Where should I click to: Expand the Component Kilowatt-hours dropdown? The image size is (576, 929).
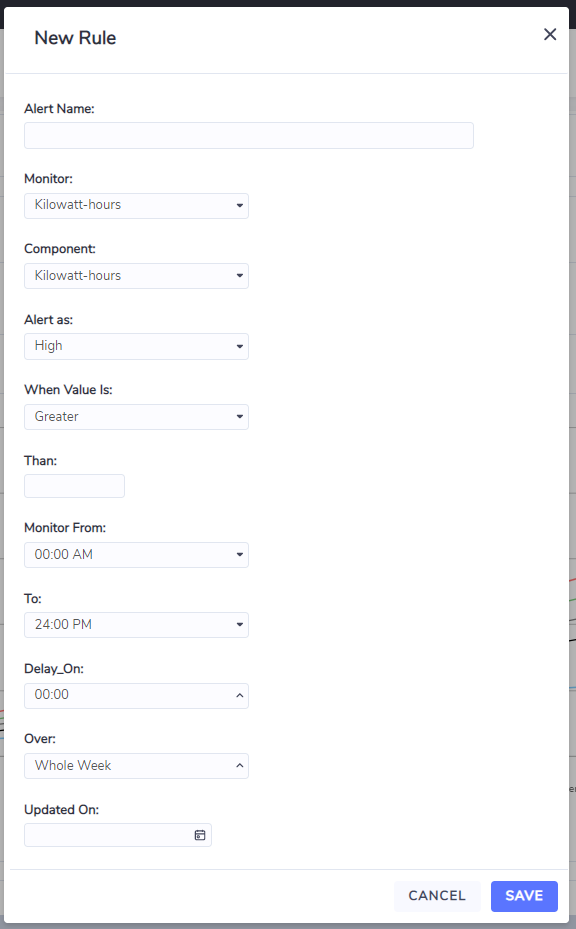136,276
